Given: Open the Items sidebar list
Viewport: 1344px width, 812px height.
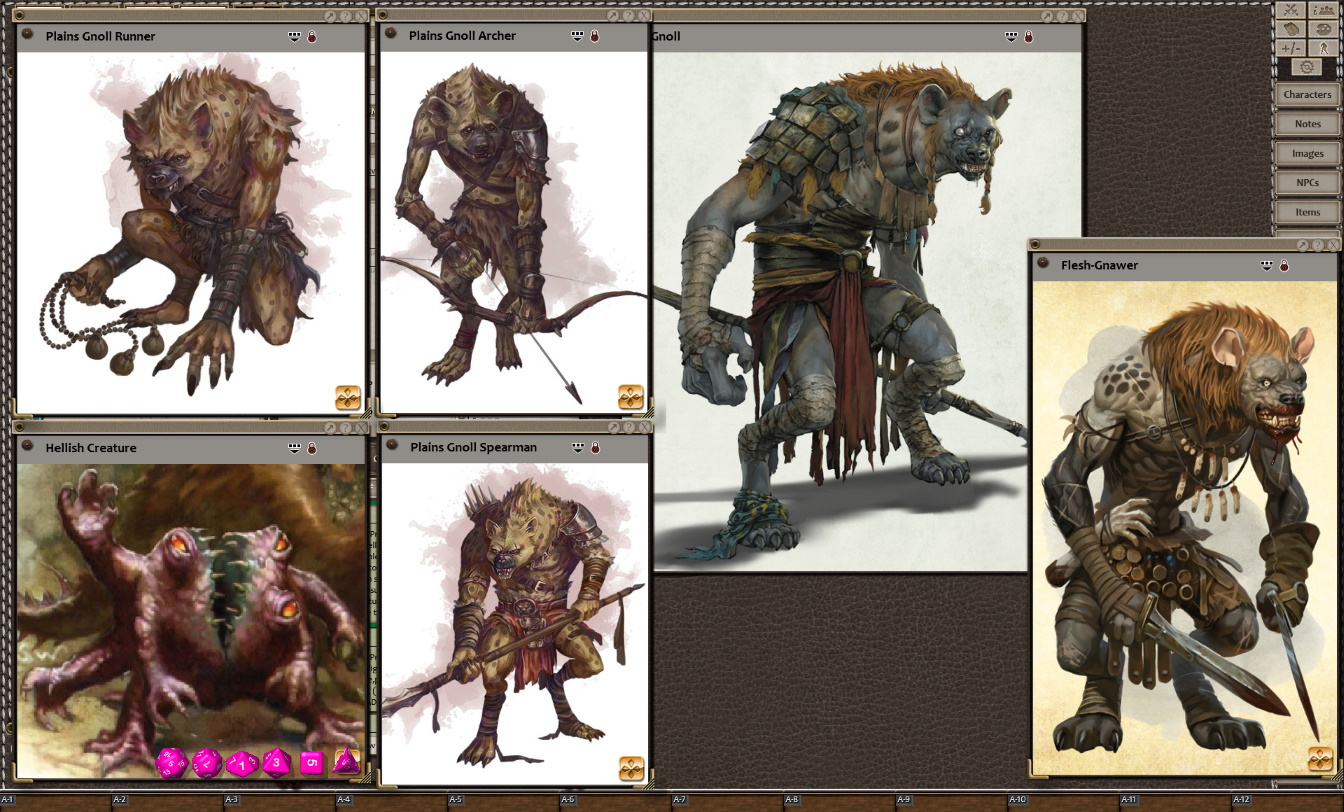Looking at the screenshot, I should (x=1307, y=212).
